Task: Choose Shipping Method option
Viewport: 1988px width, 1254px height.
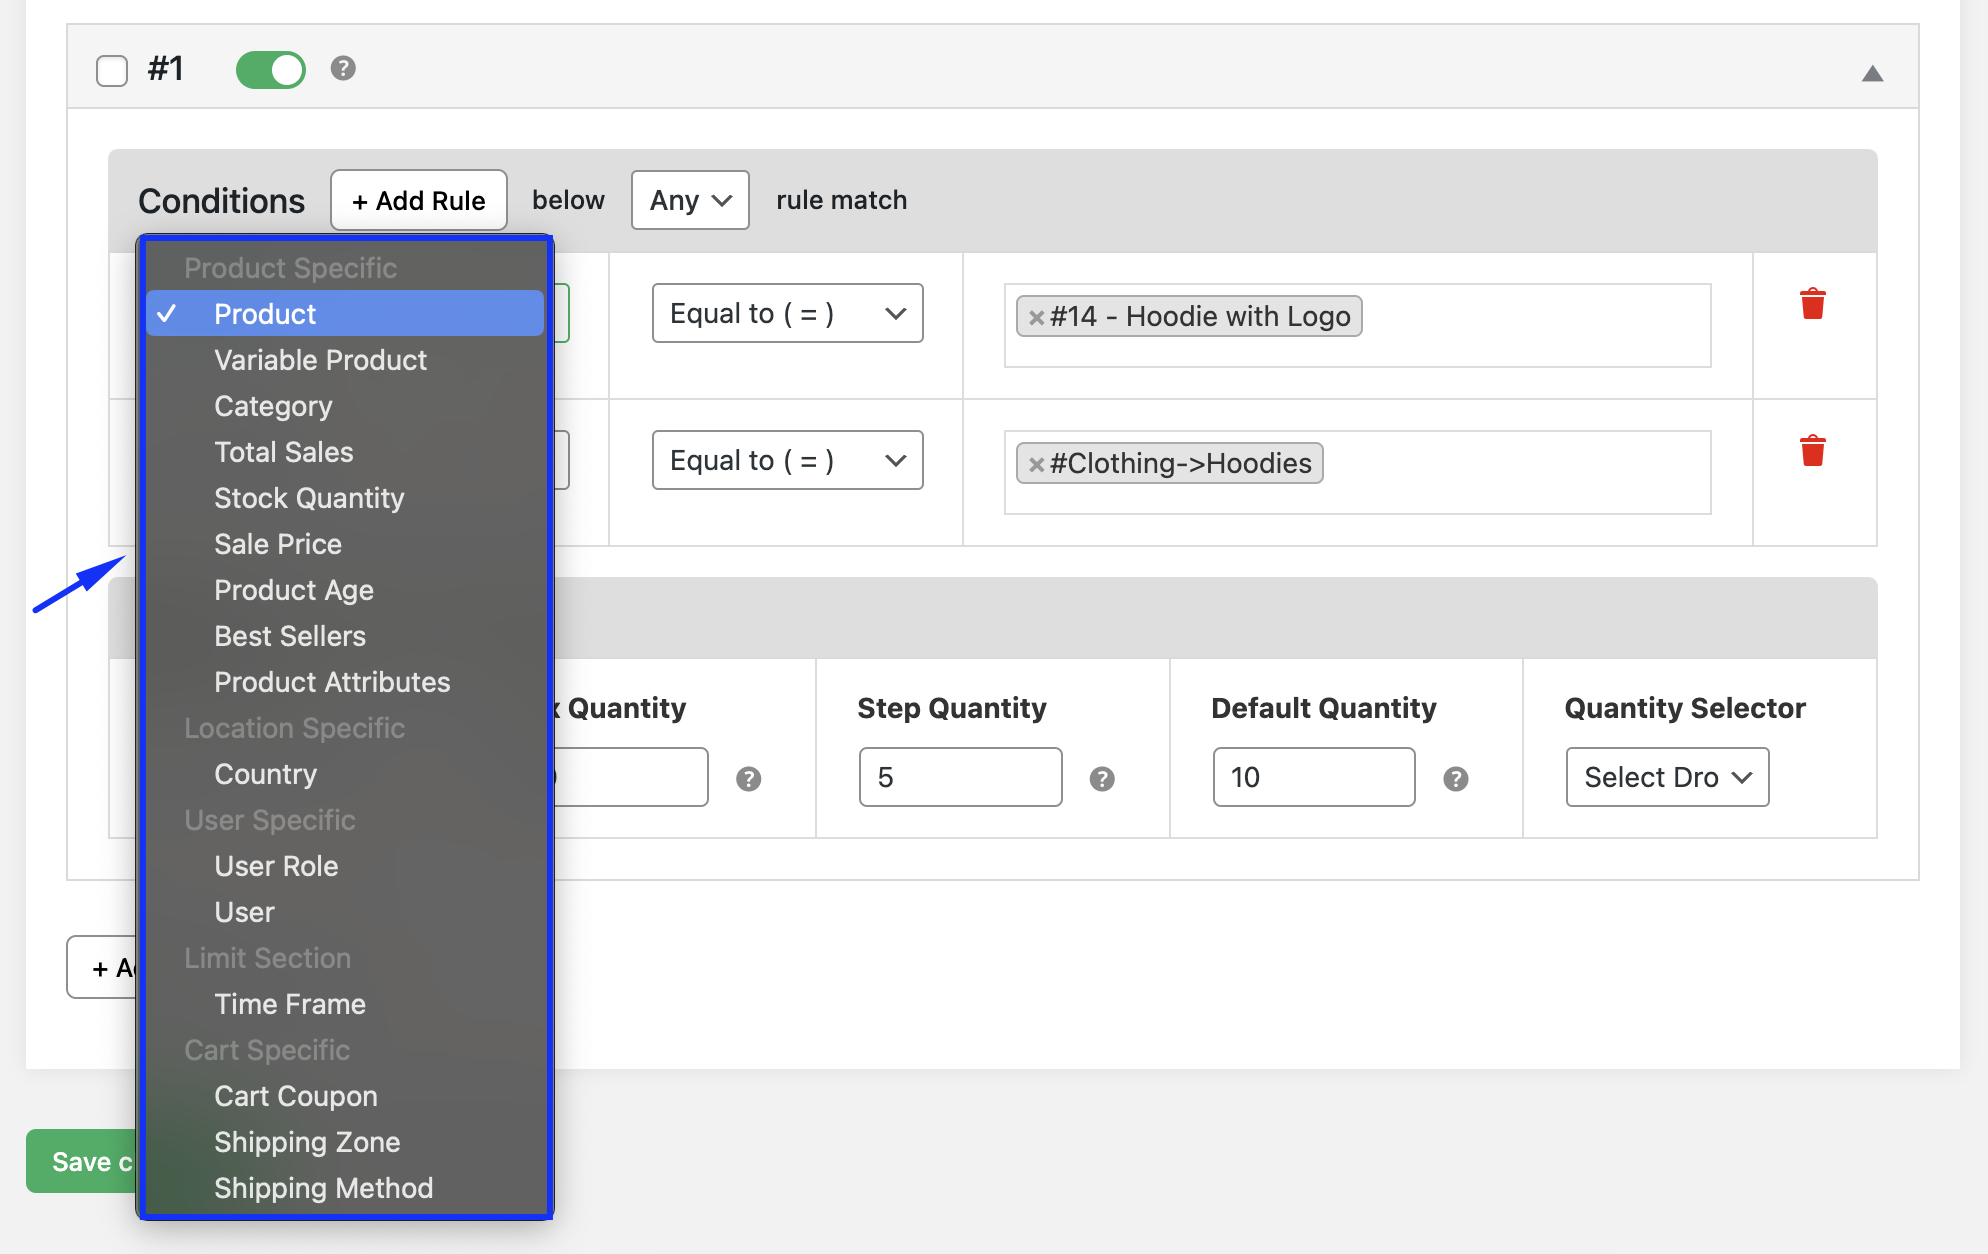Action: [345, 1188]
